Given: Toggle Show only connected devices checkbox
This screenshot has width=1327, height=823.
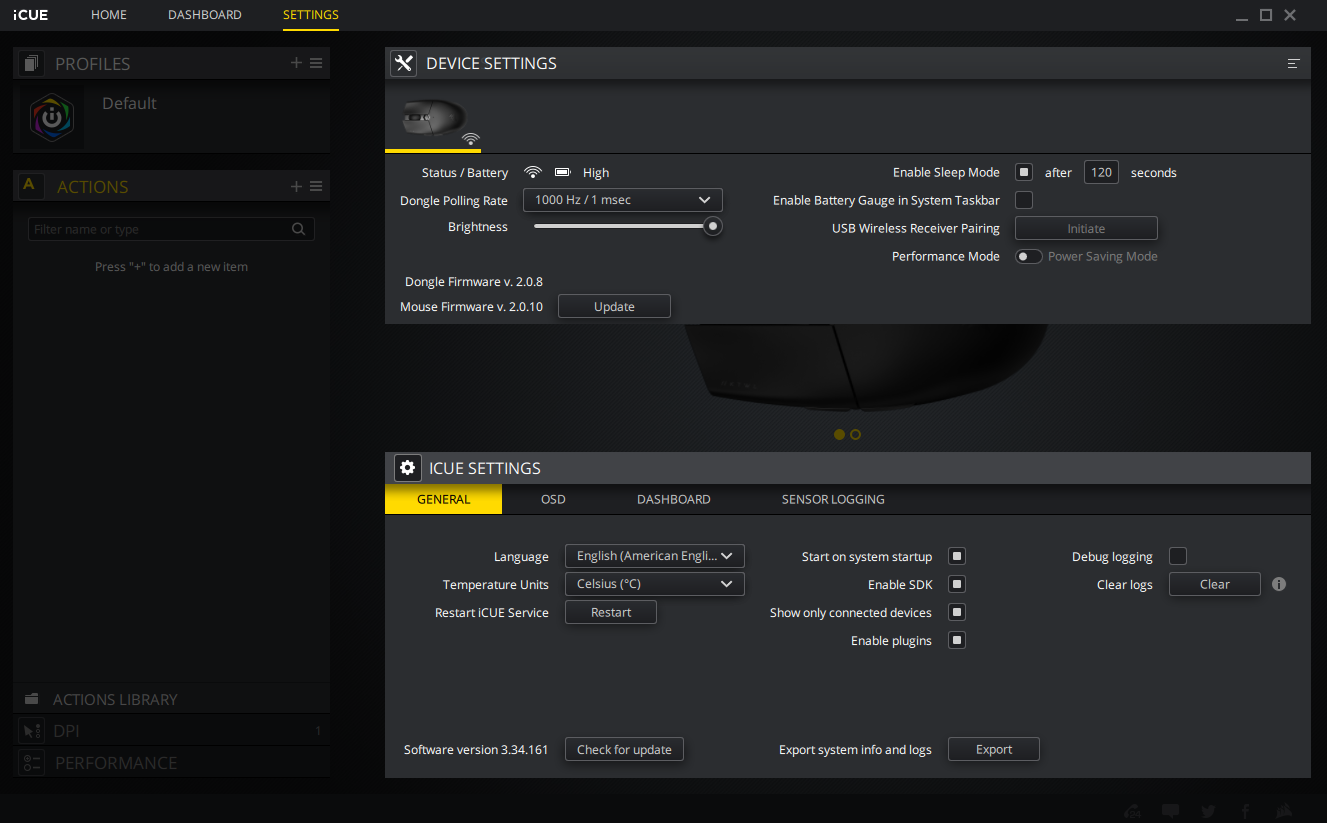Looking at the screenshot, I should [957, 612].
